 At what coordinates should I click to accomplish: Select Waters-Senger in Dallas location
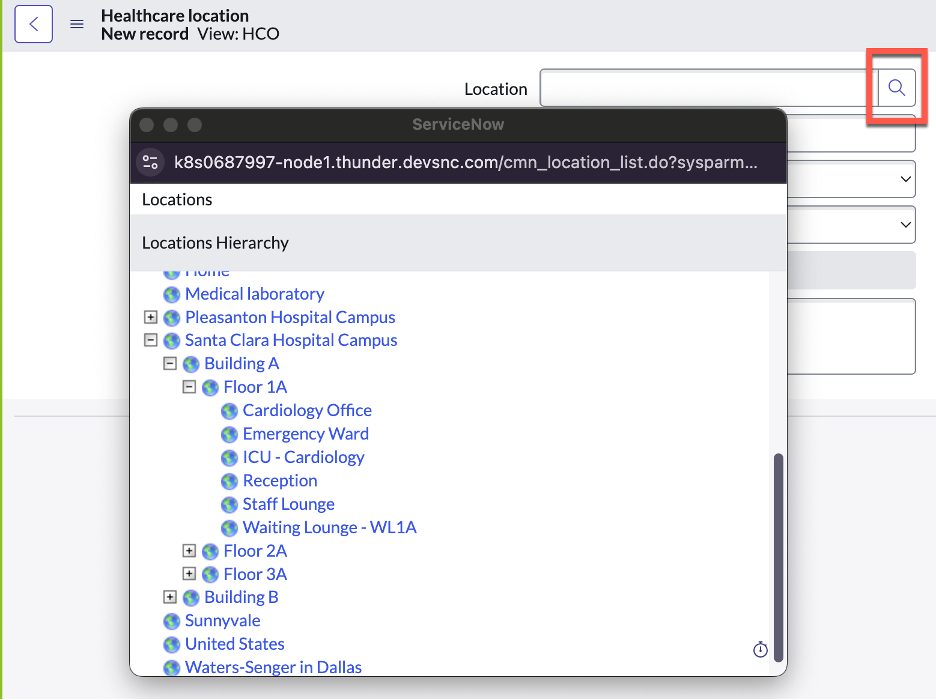pos(273,667)
